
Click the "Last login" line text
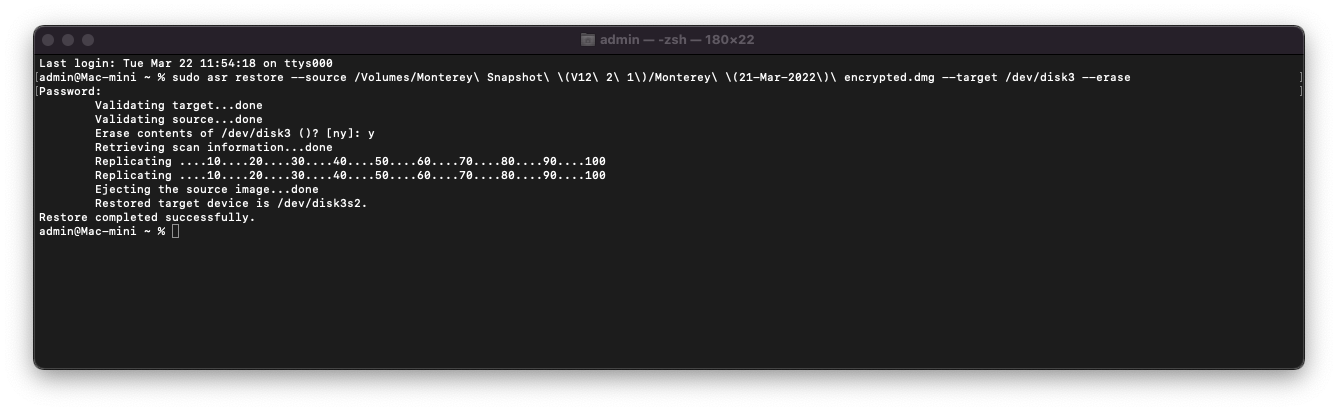coord(185,63)
